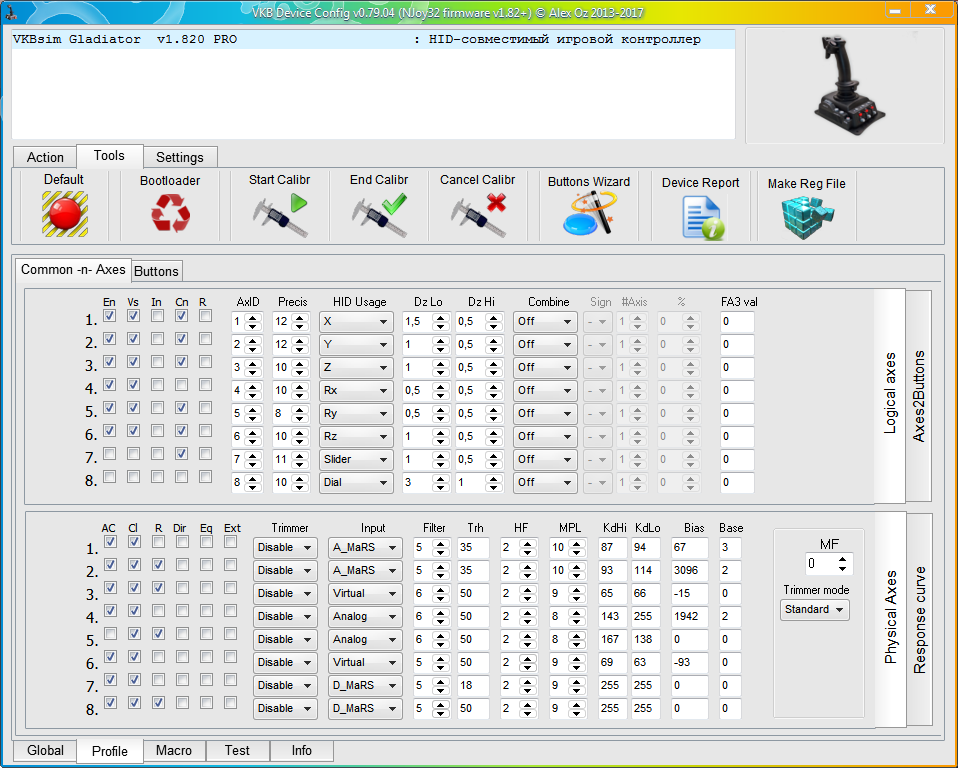The height and width of the screenshot is (768, 958).
Task: Select the VKBsim Gladiator device row
Action: point(373,40)
